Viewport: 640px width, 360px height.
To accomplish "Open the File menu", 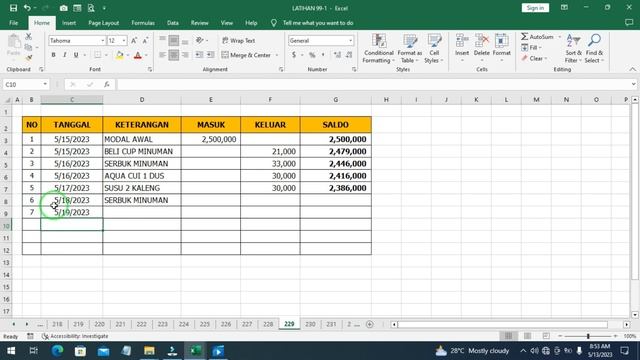I will (13, 23).
